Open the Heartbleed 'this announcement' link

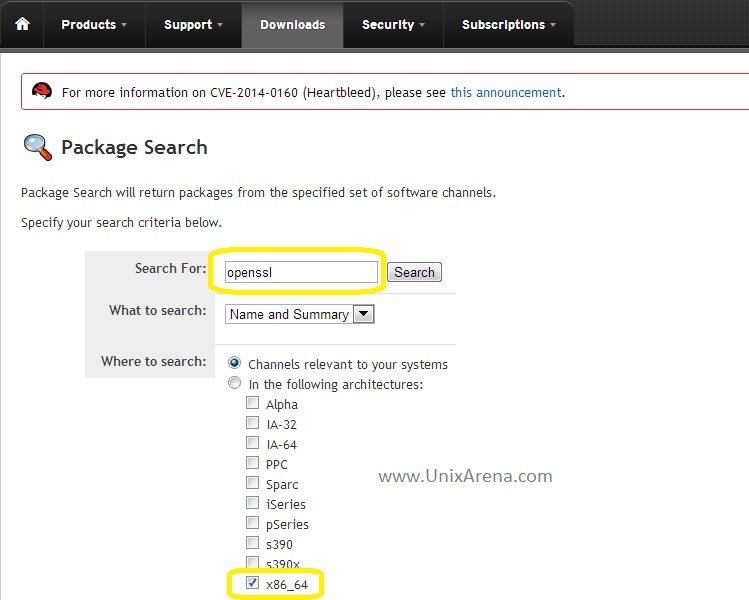506,92
